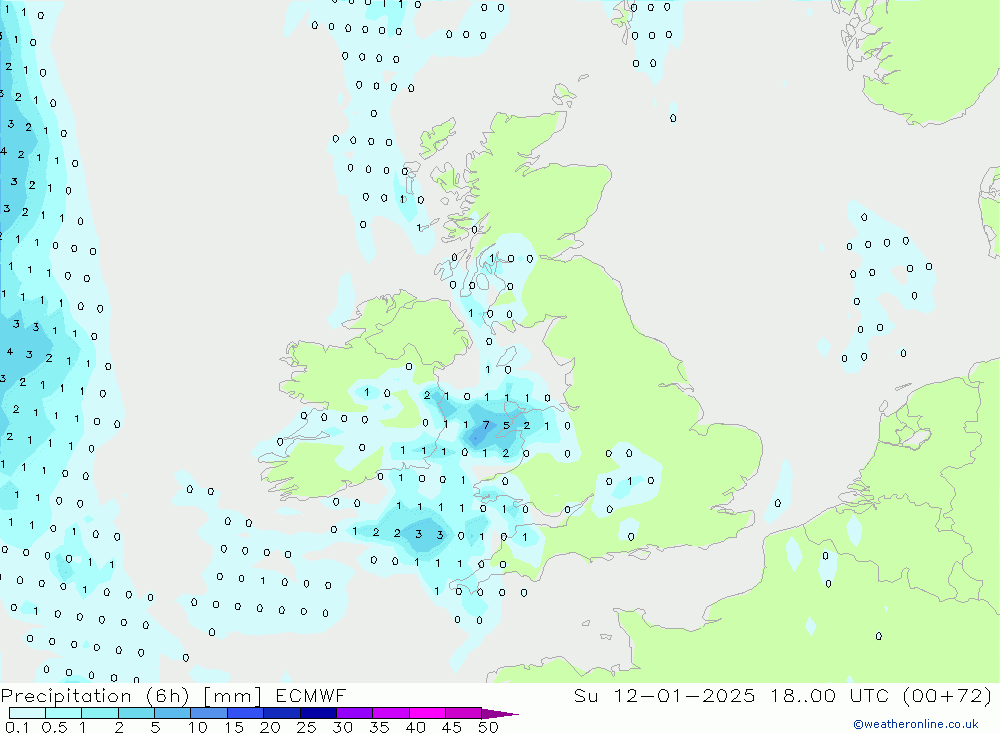Click the "20" label under the color scale
This screenshot has width=1000, height=733.
point(269,727)
